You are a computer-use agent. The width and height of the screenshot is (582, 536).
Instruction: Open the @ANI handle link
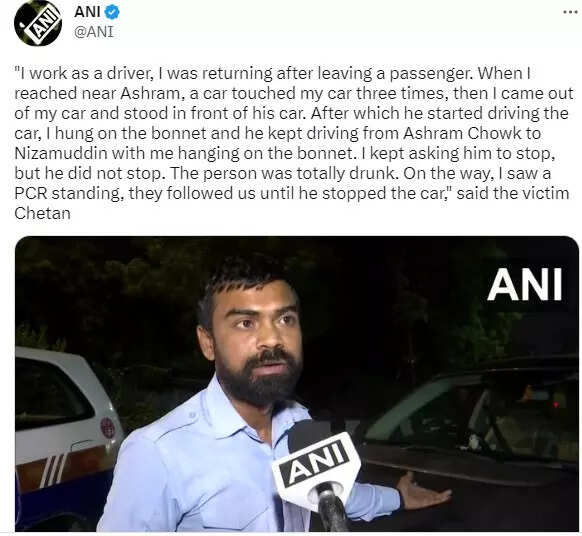pos(94,32)
